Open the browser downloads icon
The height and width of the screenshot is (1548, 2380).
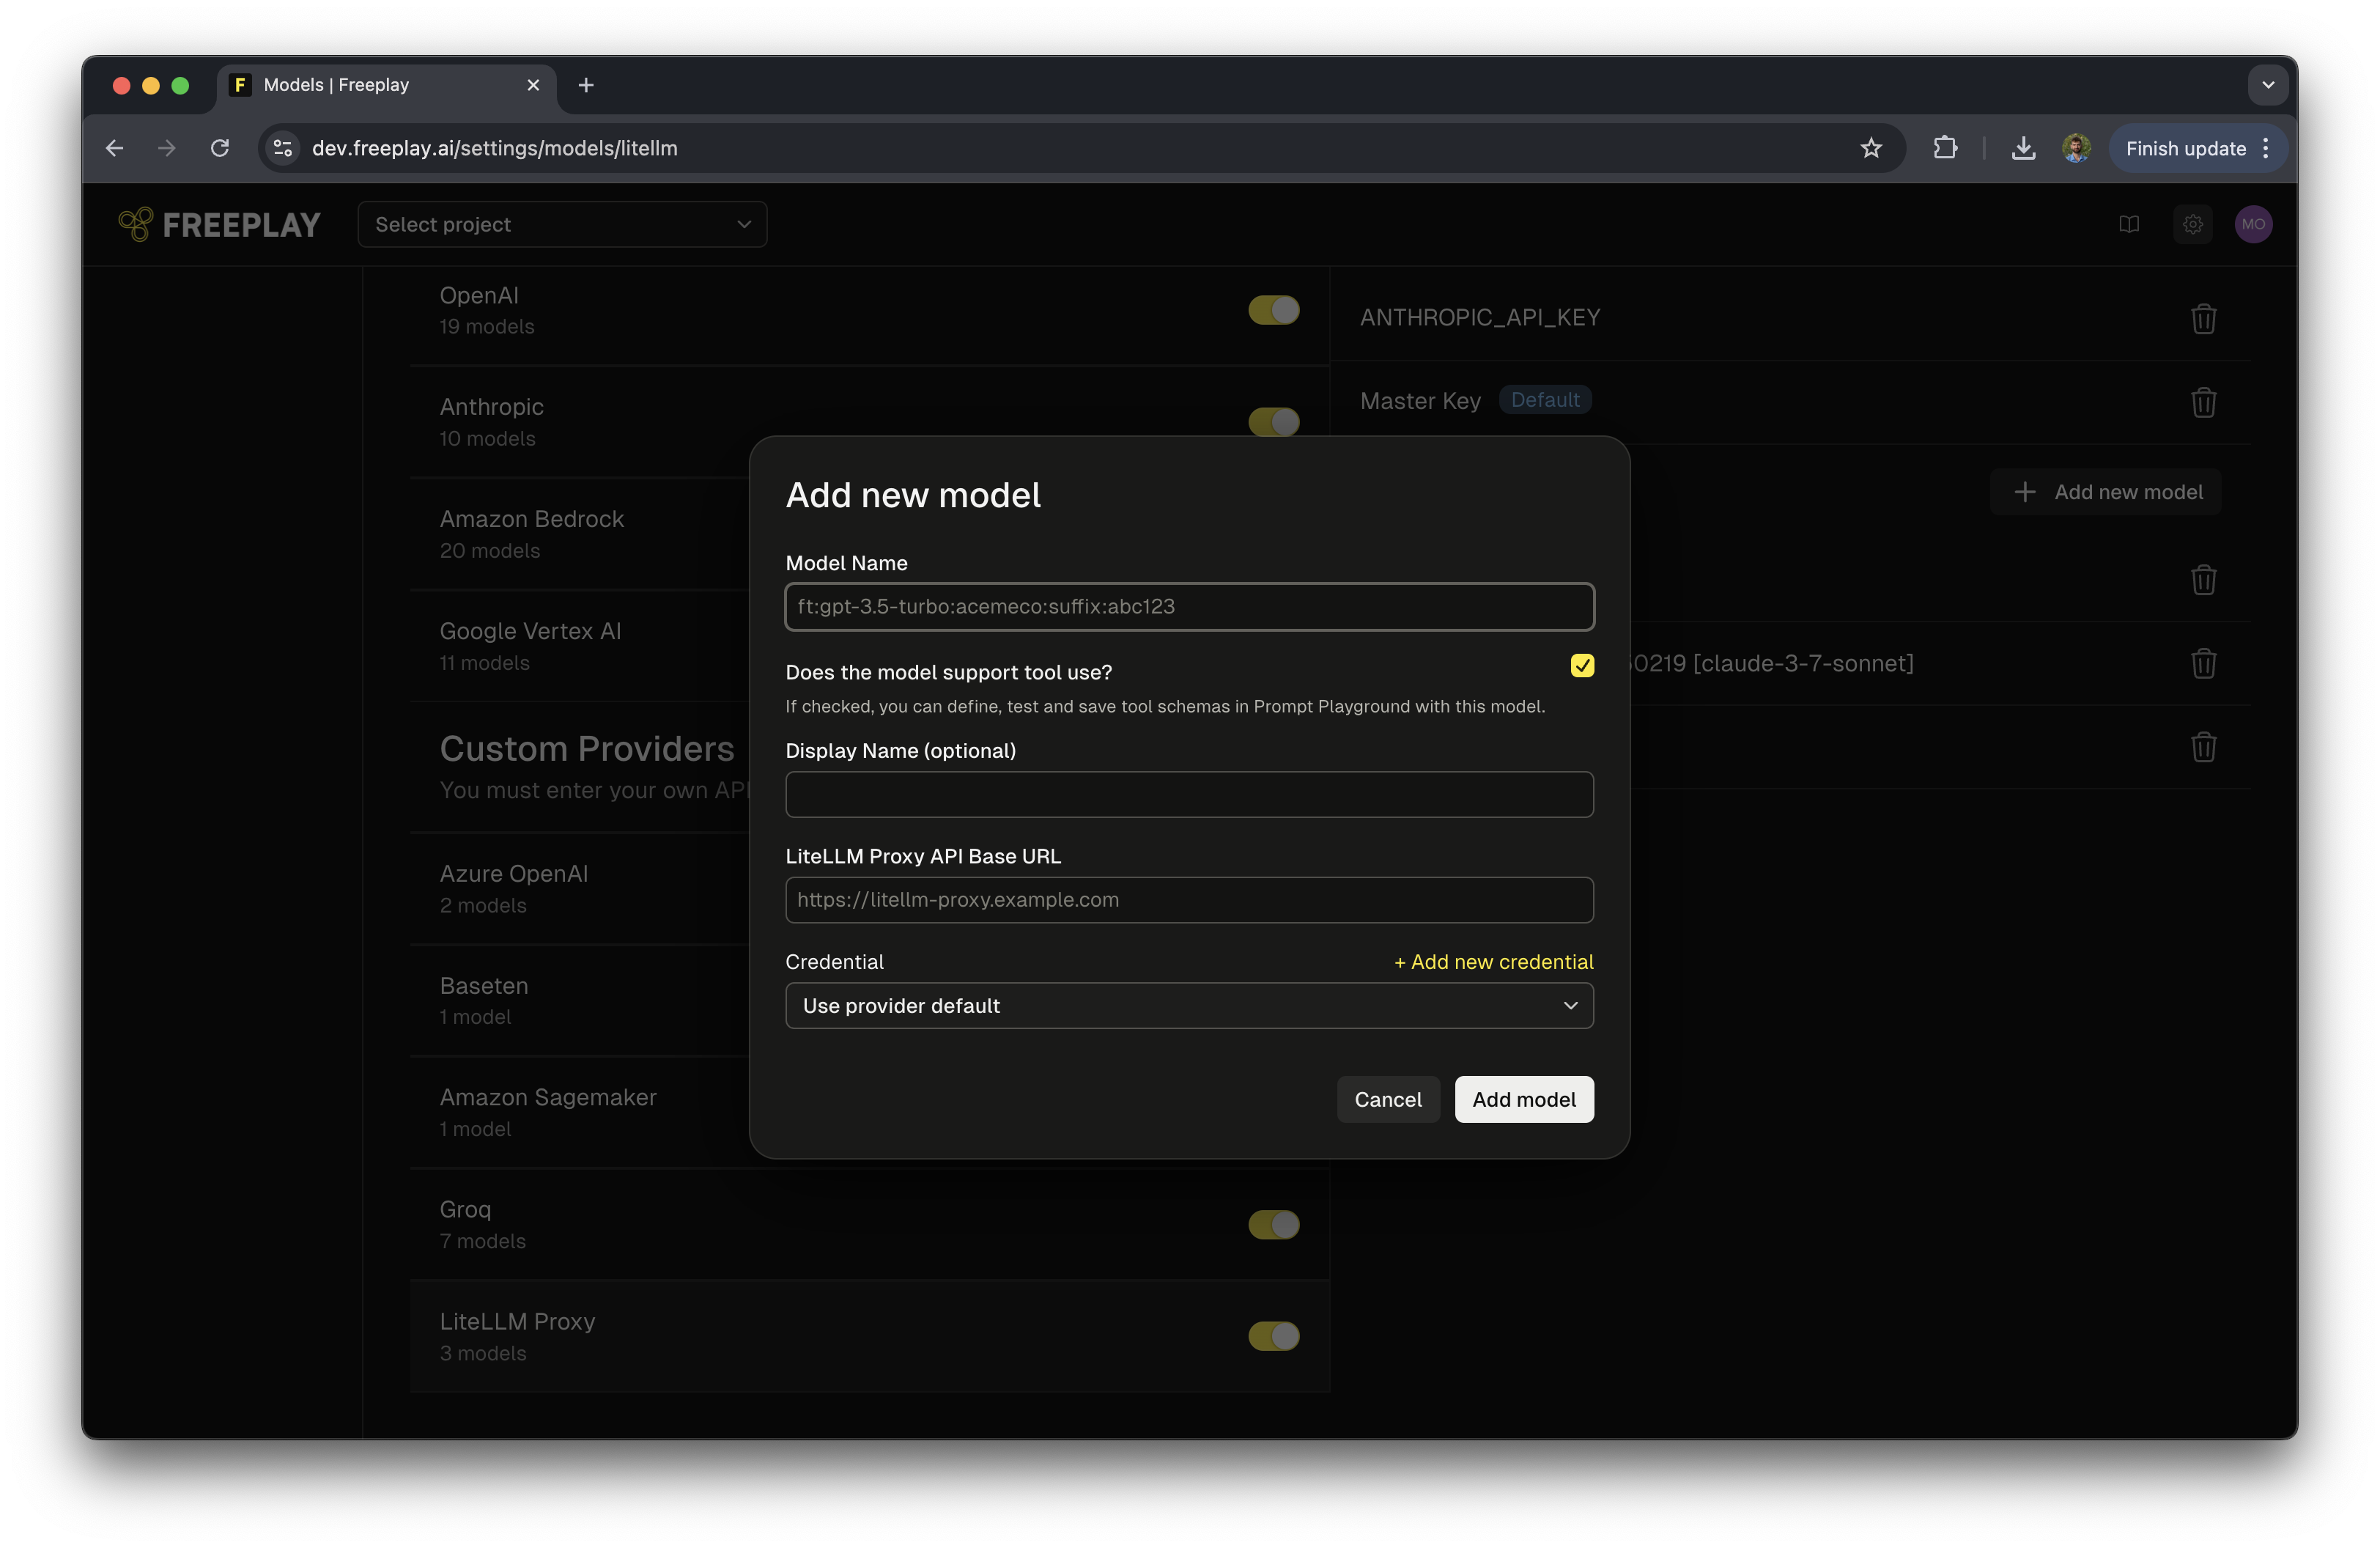click(x=2023, y=148)
